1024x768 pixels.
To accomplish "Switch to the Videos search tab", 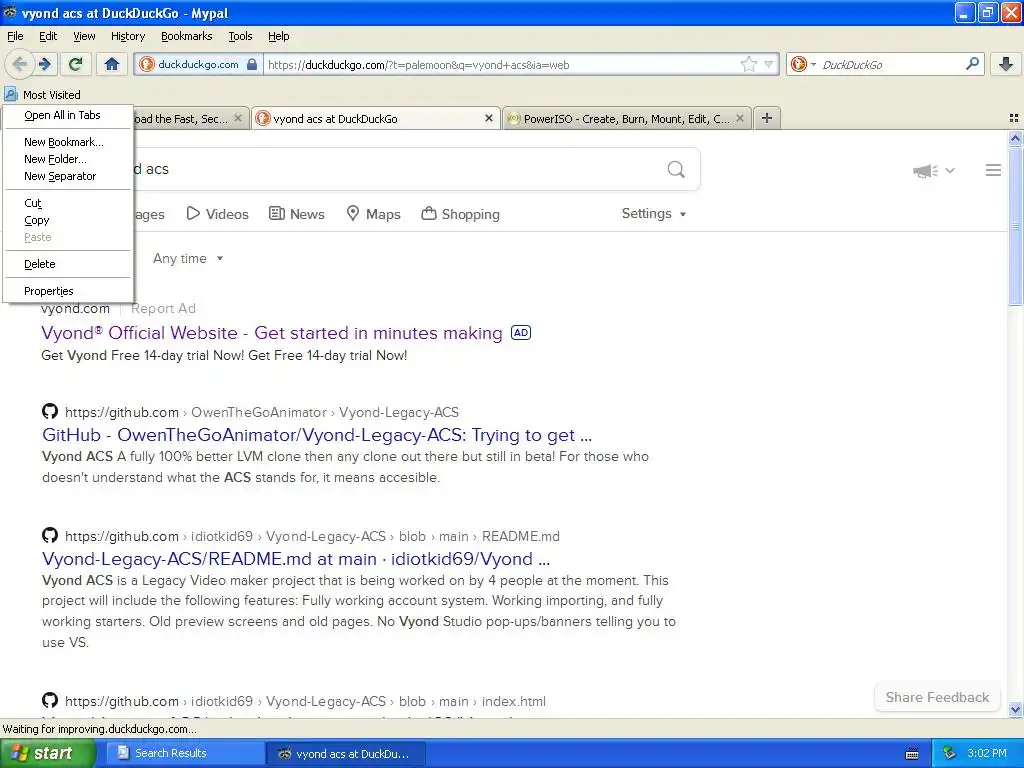I will pyautogui.click(x=217, y=214).
